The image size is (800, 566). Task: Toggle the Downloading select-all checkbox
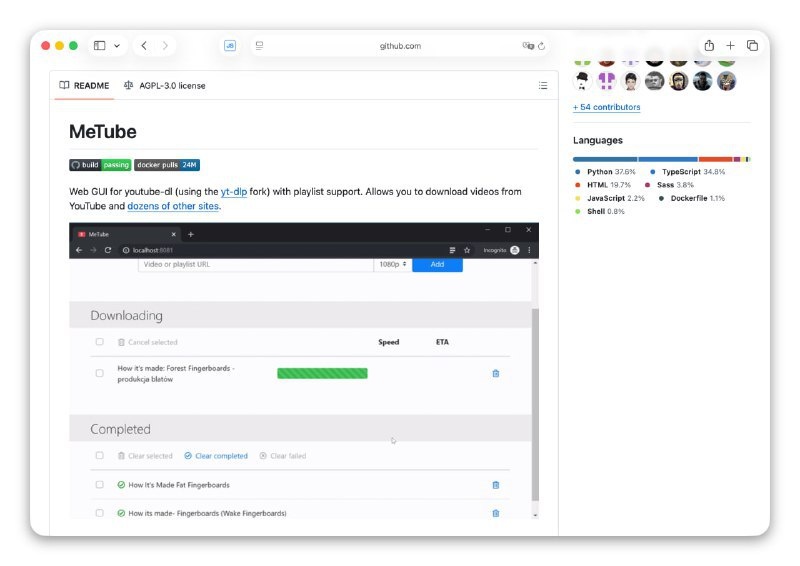[99, 342]
